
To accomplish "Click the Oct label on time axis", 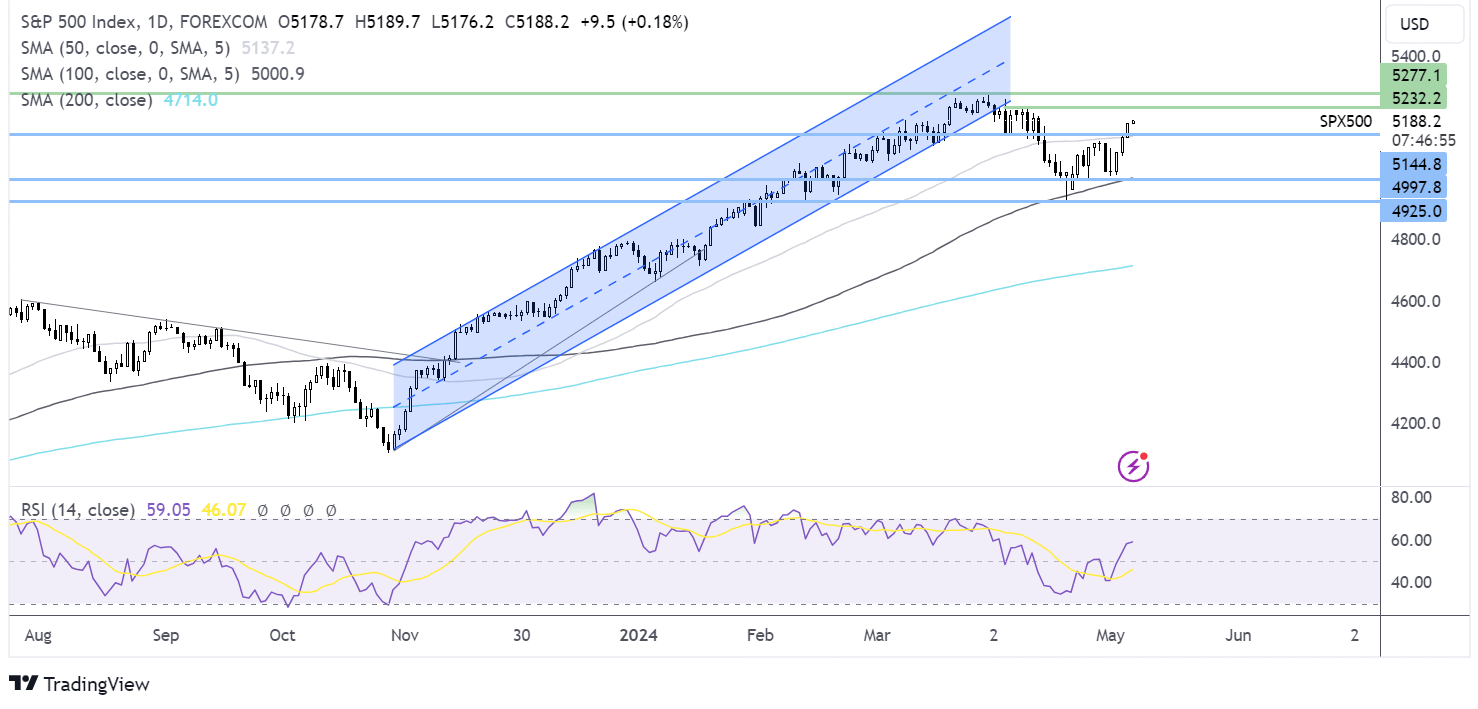I will click(x=284, y=636).
